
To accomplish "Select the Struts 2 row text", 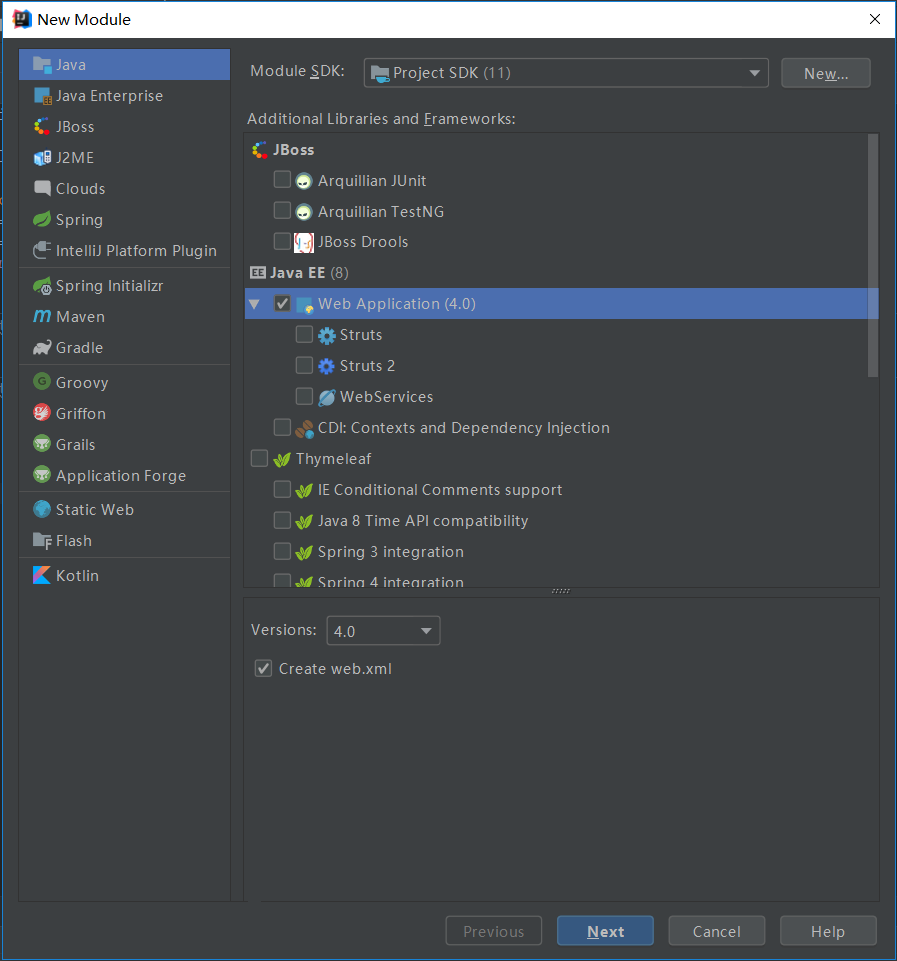I will (x=367, y=366).
